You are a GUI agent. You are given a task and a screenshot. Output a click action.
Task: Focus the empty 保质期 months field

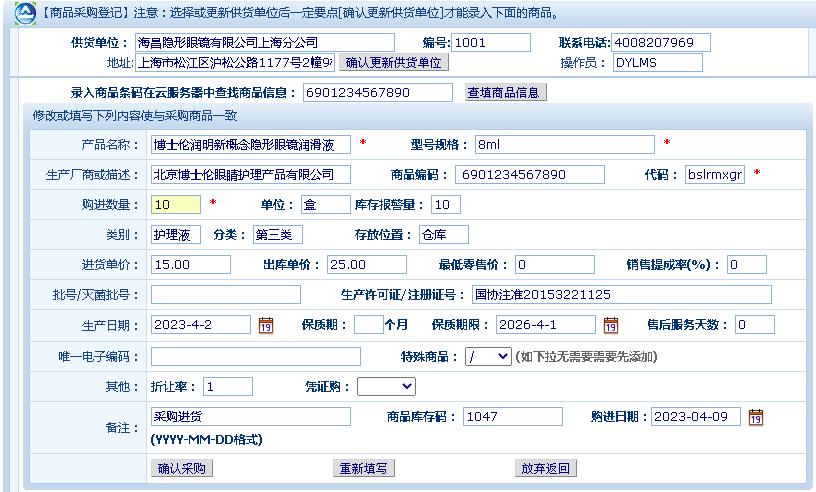tap(369, 325)
